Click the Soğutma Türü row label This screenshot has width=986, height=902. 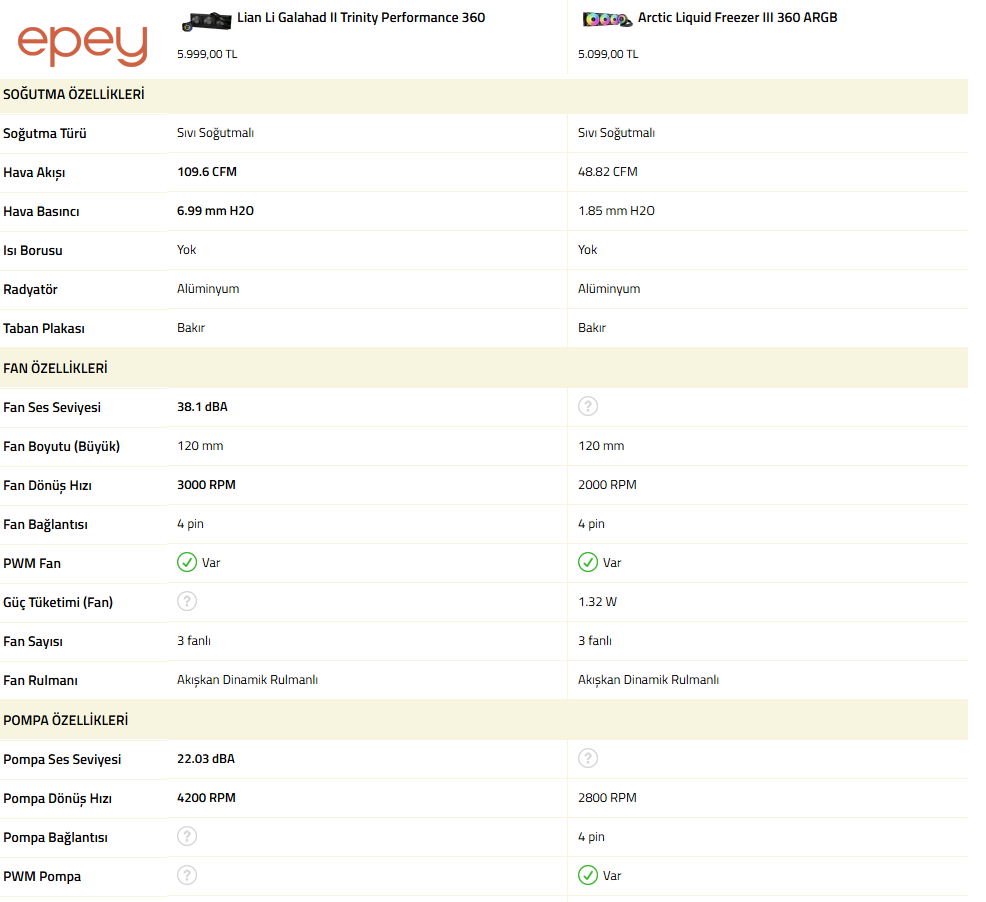point(45,133)
